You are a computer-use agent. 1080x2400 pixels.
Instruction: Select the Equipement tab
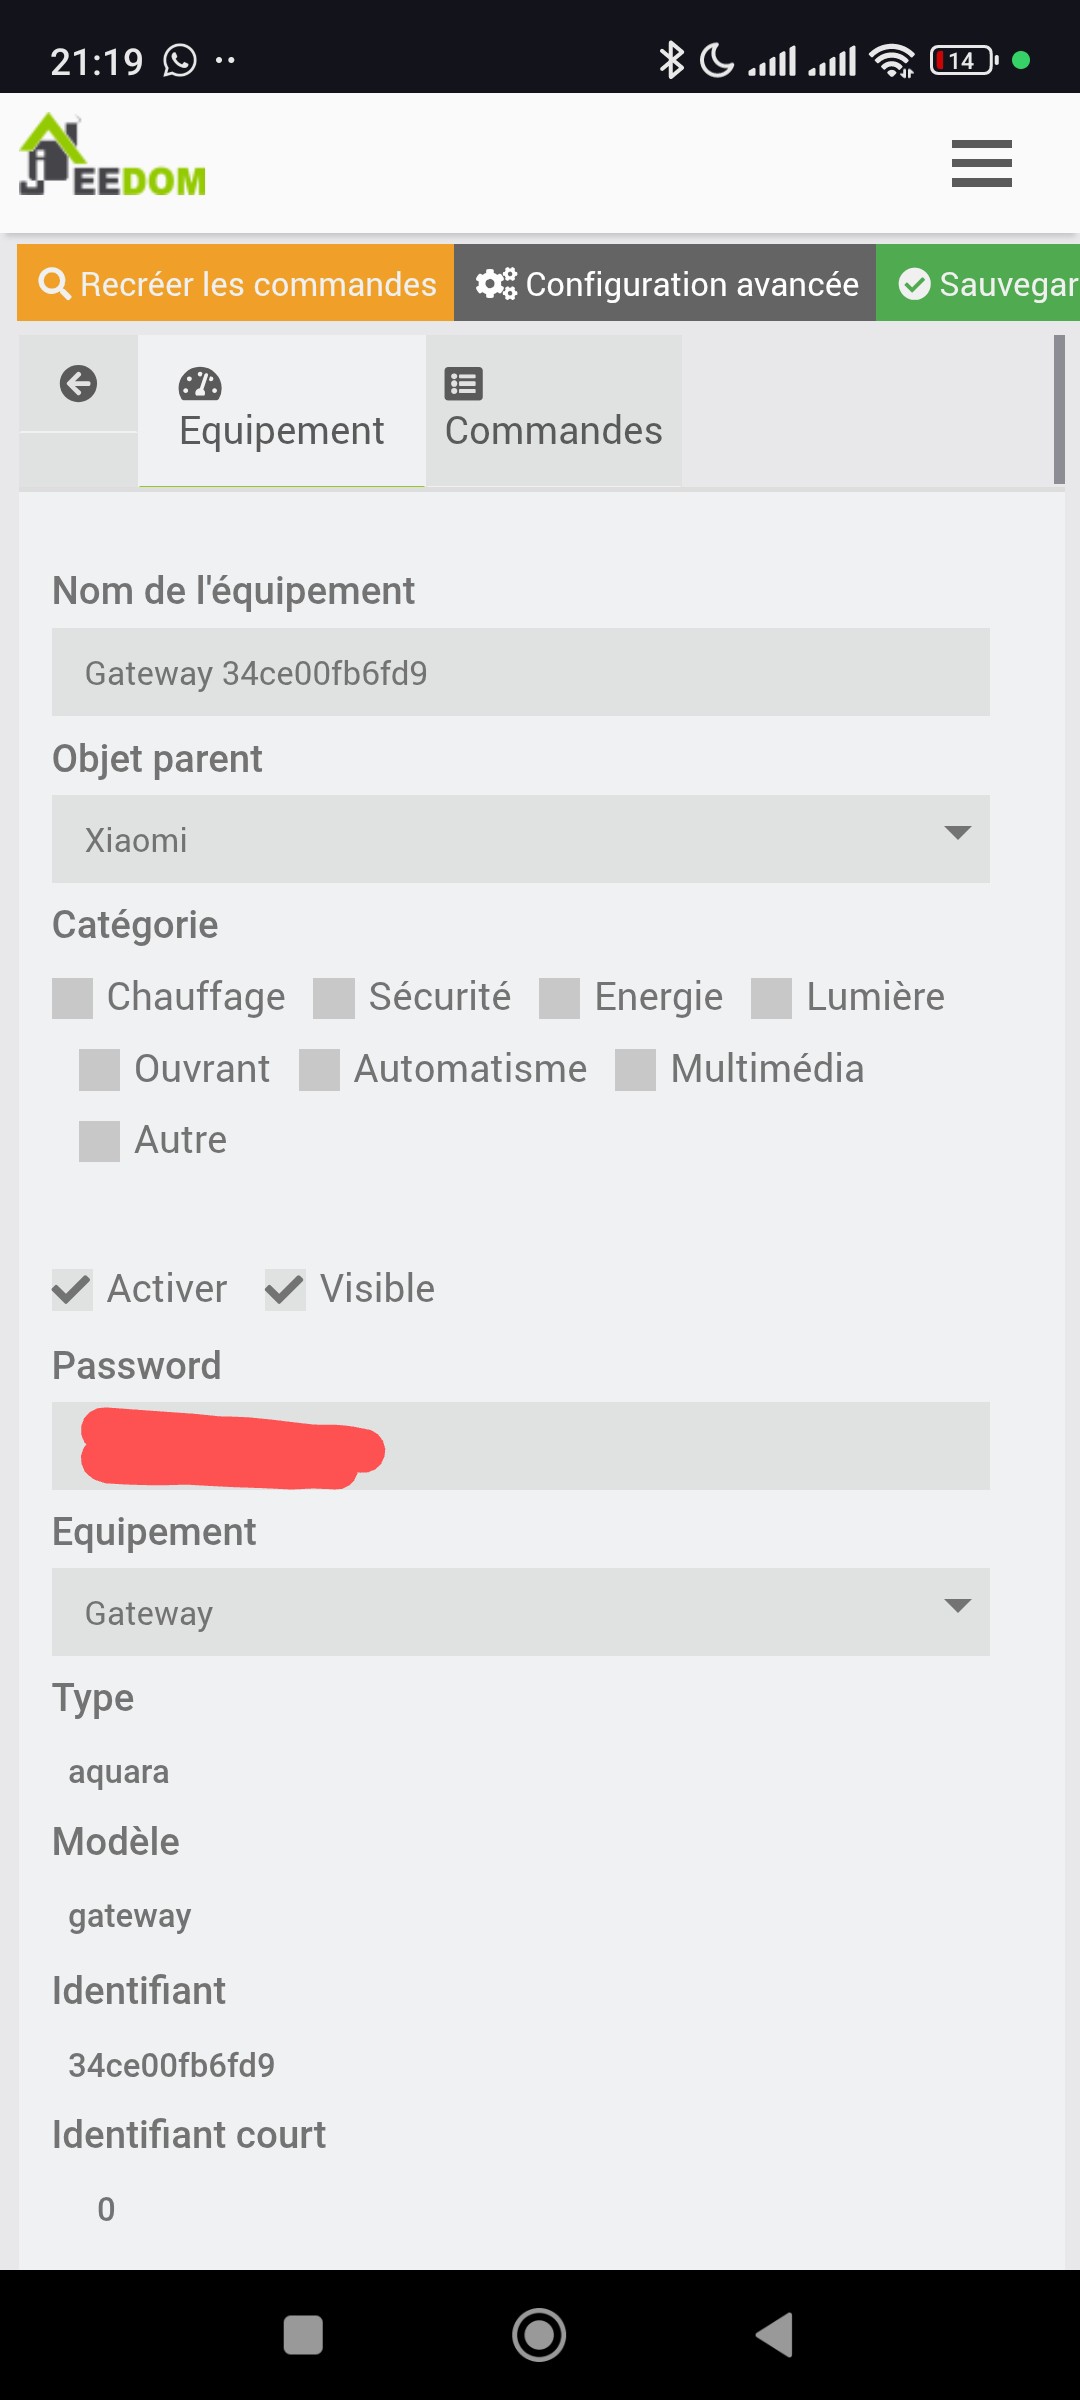point(282,411)
